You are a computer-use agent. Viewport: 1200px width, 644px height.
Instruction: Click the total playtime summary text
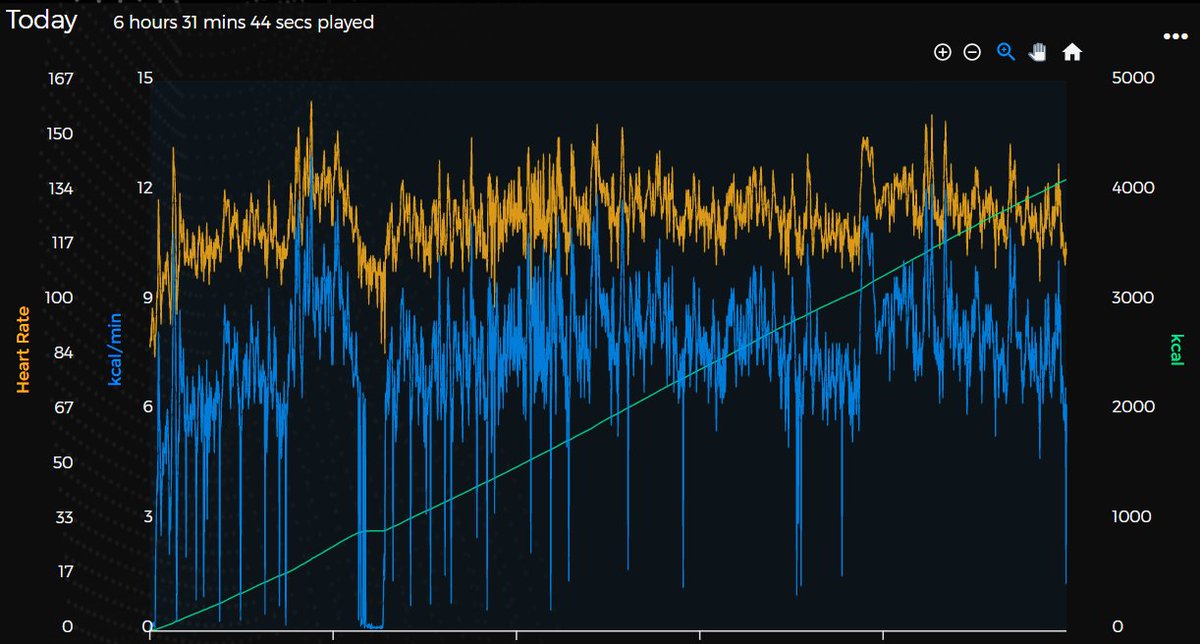point(243,22)
